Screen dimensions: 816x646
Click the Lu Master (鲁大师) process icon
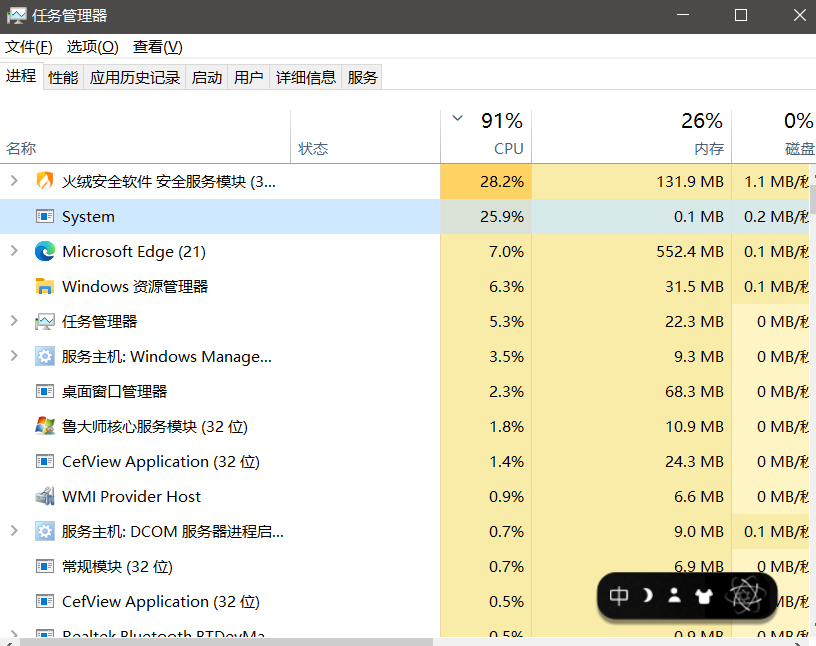coord(45,427)
